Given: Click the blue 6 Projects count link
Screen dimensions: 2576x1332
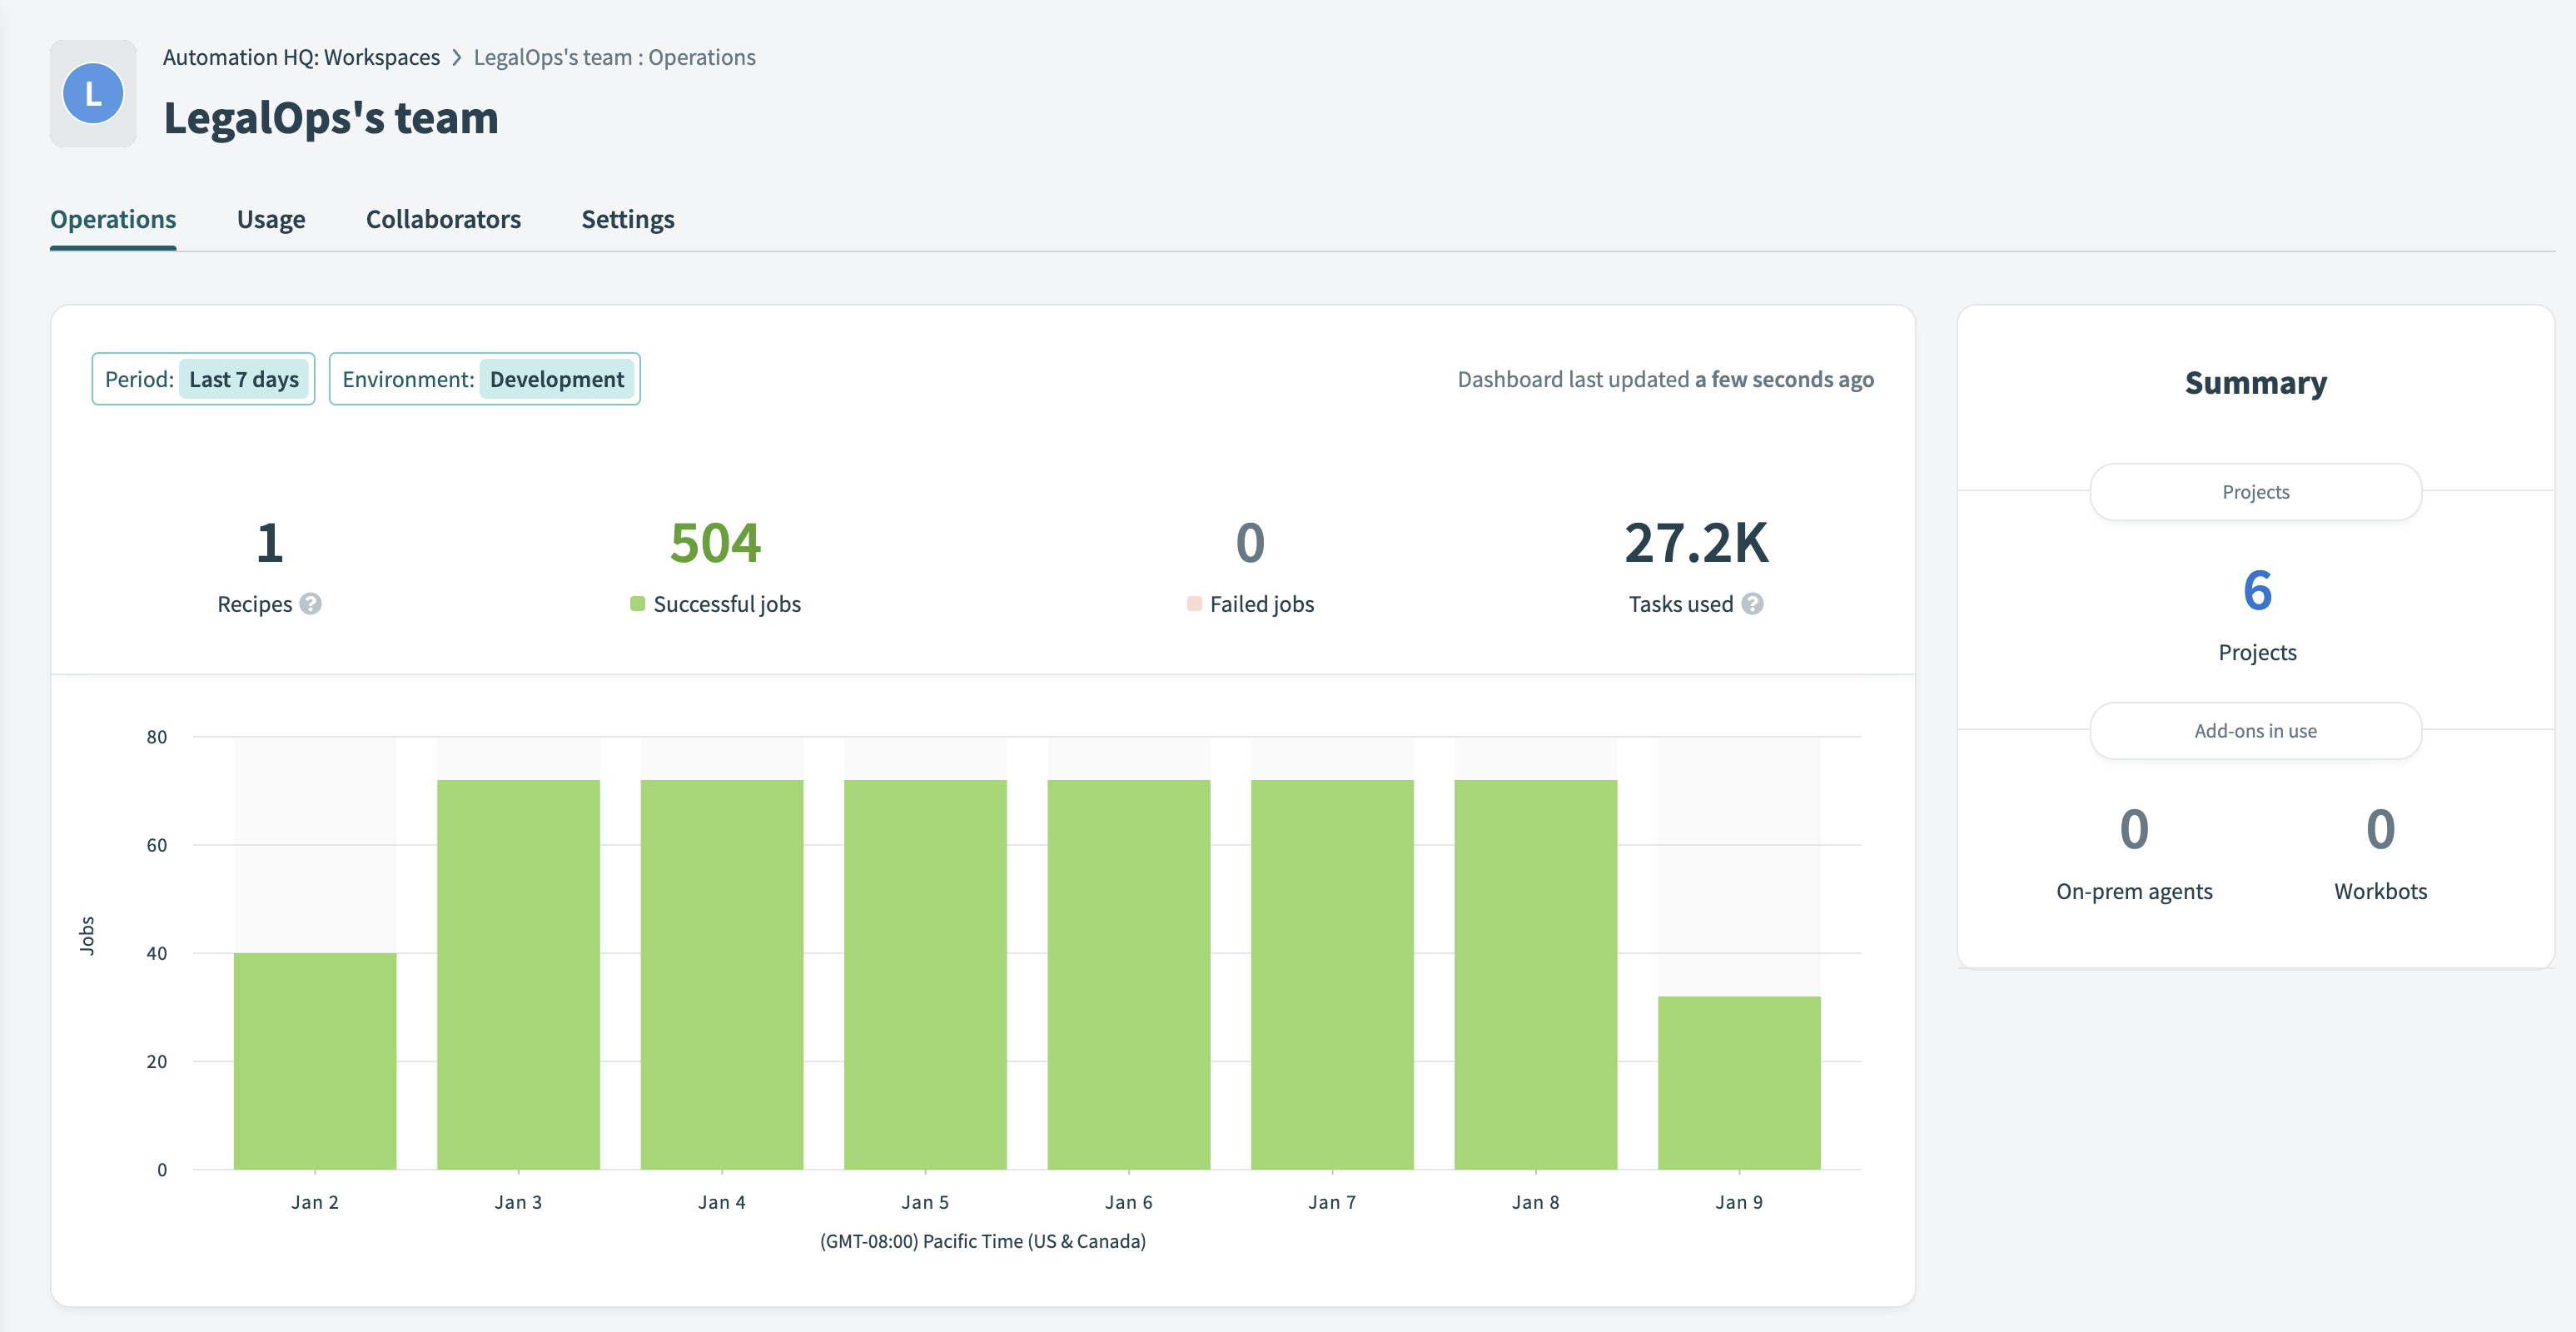Looking at the screenshot, I should point(2256,590).
